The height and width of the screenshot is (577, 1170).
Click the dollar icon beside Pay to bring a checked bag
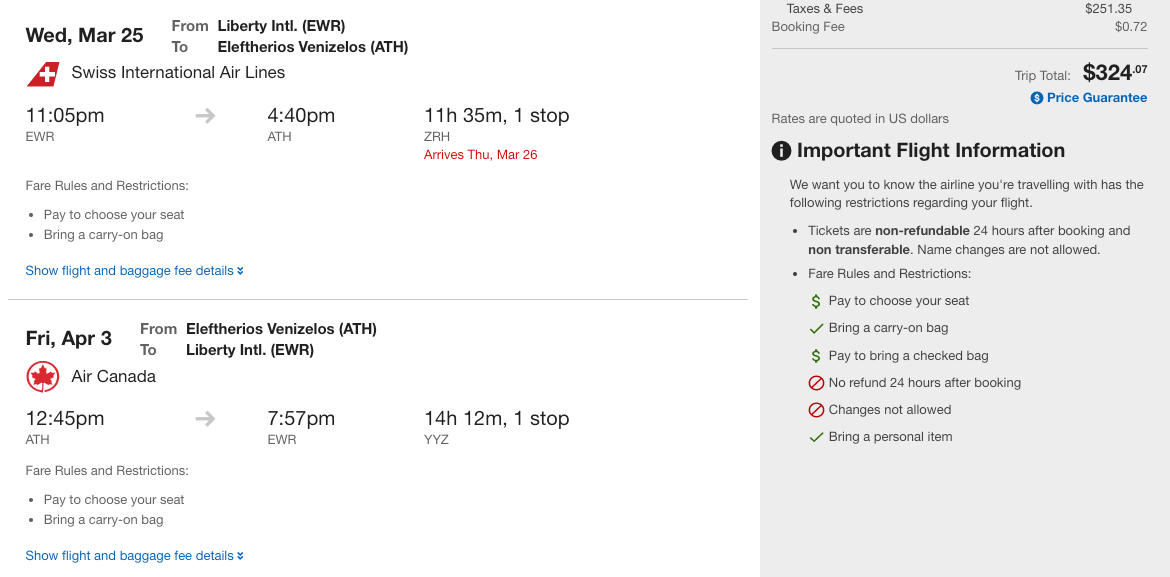pyautogui.click(x=816, y=356)
